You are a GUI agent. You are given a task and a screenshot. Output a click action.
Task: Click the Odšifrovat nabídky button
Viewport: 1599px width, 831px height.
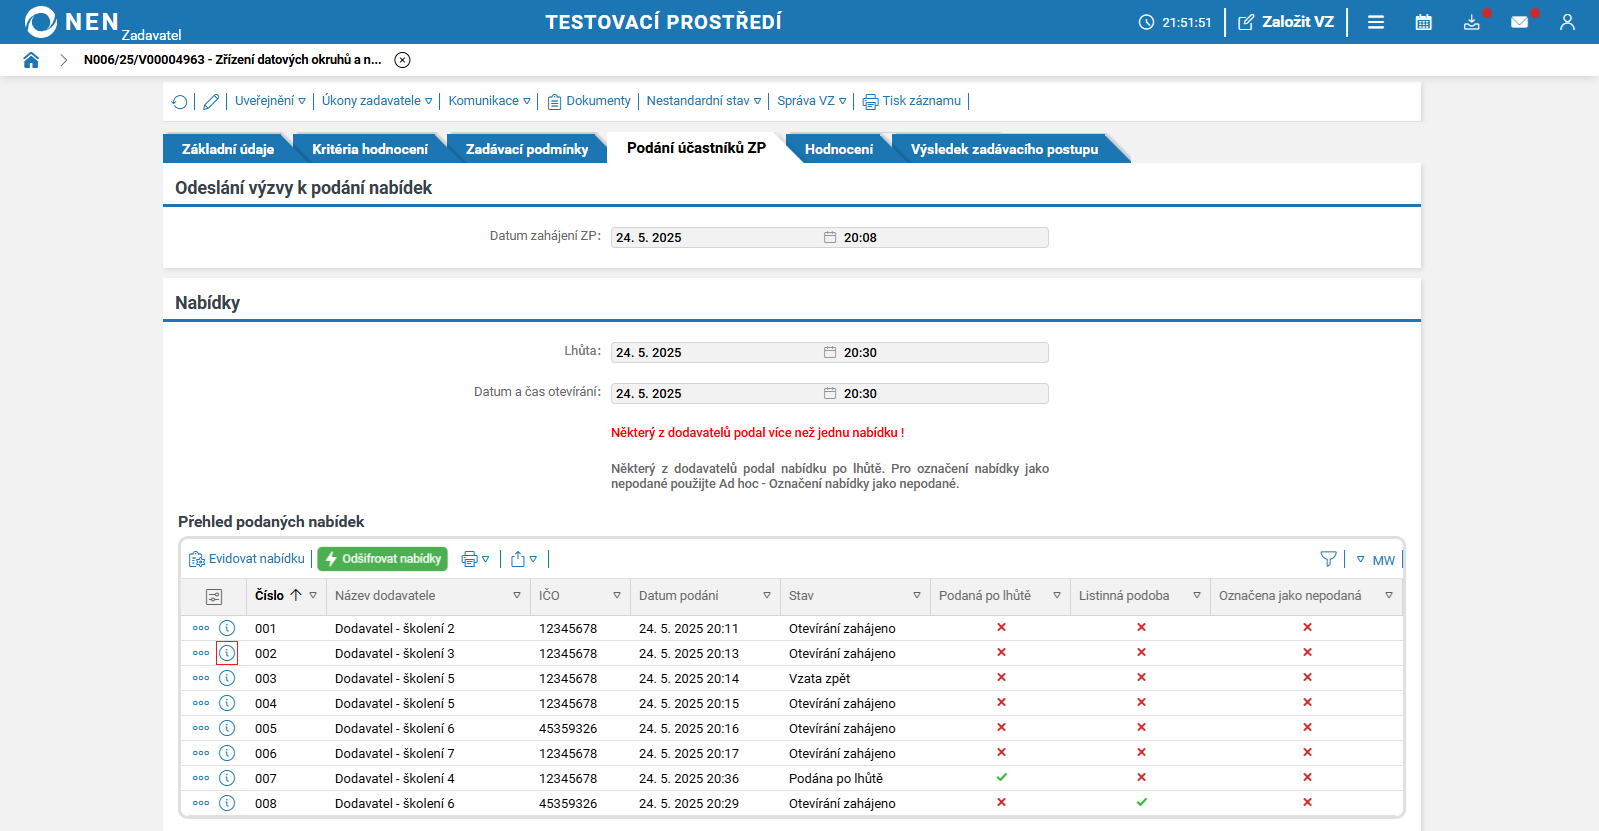382,559
